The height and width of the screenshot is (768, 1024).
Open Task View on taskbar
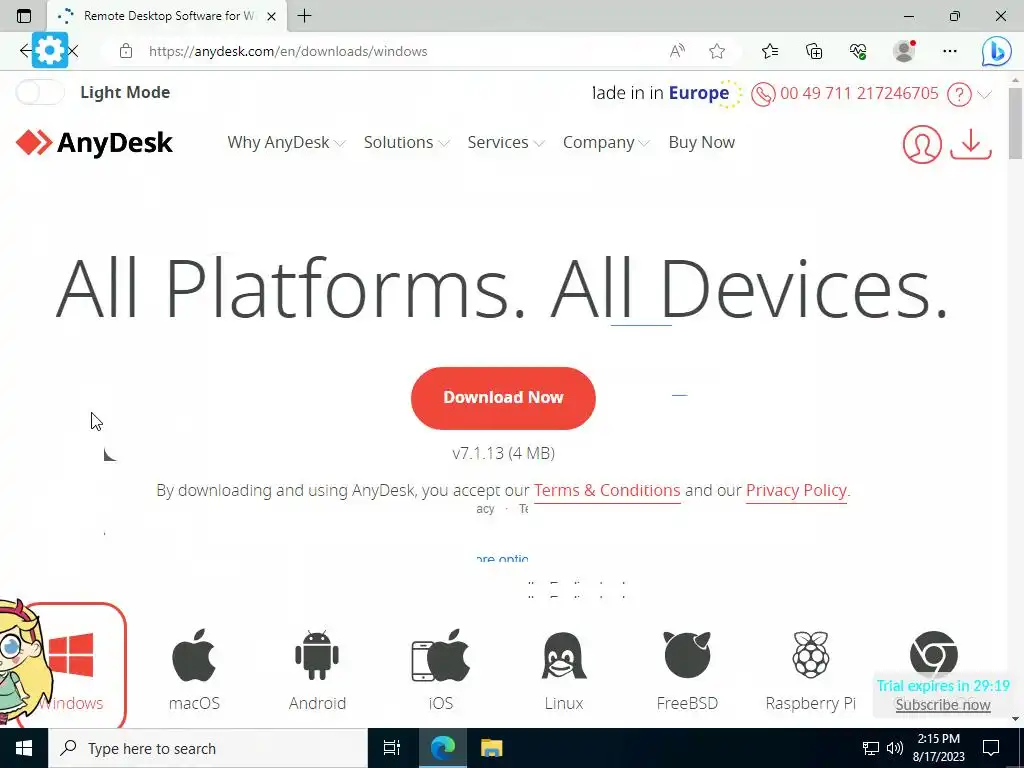(x=392, y=748)
